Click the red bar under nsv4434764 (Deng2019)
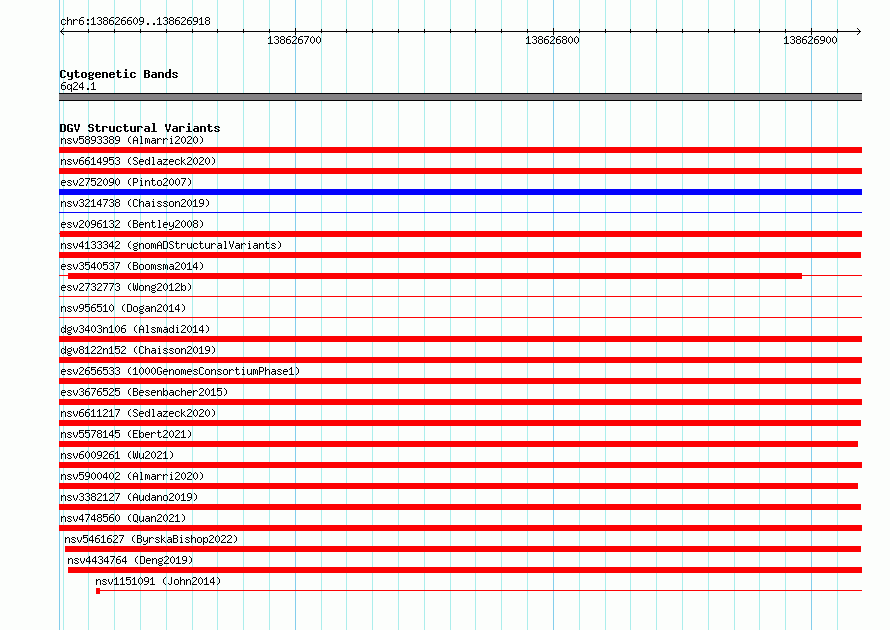This screenshot has height=630, width=890. (x=465, y=570)
